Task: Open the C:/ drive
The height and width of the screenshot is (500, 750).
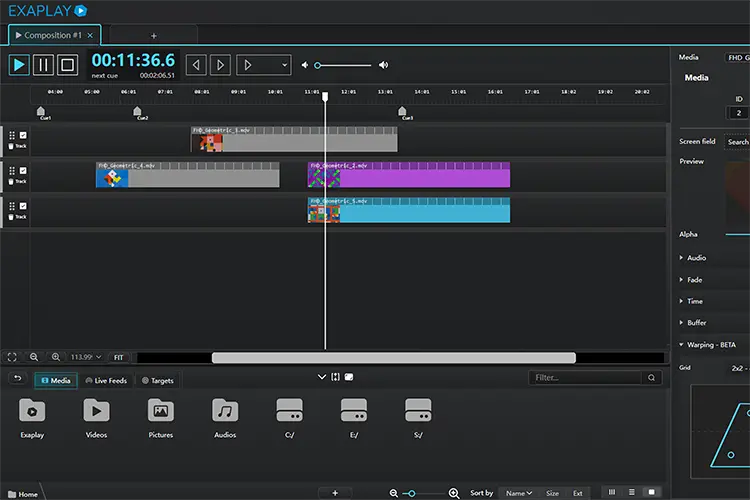Action: pos(289,417)
